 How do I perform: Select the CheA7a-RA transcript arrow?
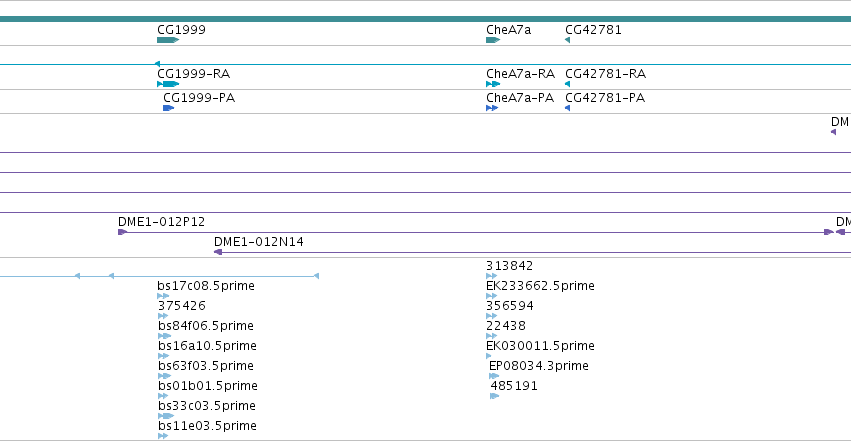click(x=493, y=84)
